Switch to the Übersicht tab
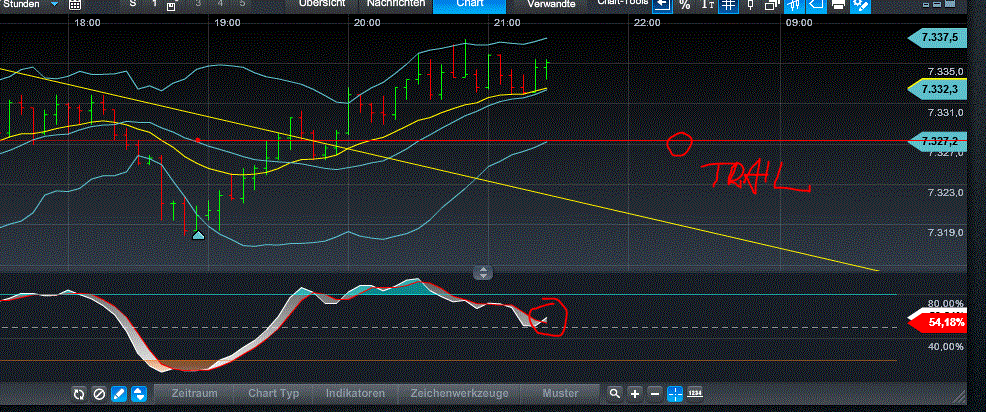This screenshot has width=986, height=412. (x=322, y=4)
